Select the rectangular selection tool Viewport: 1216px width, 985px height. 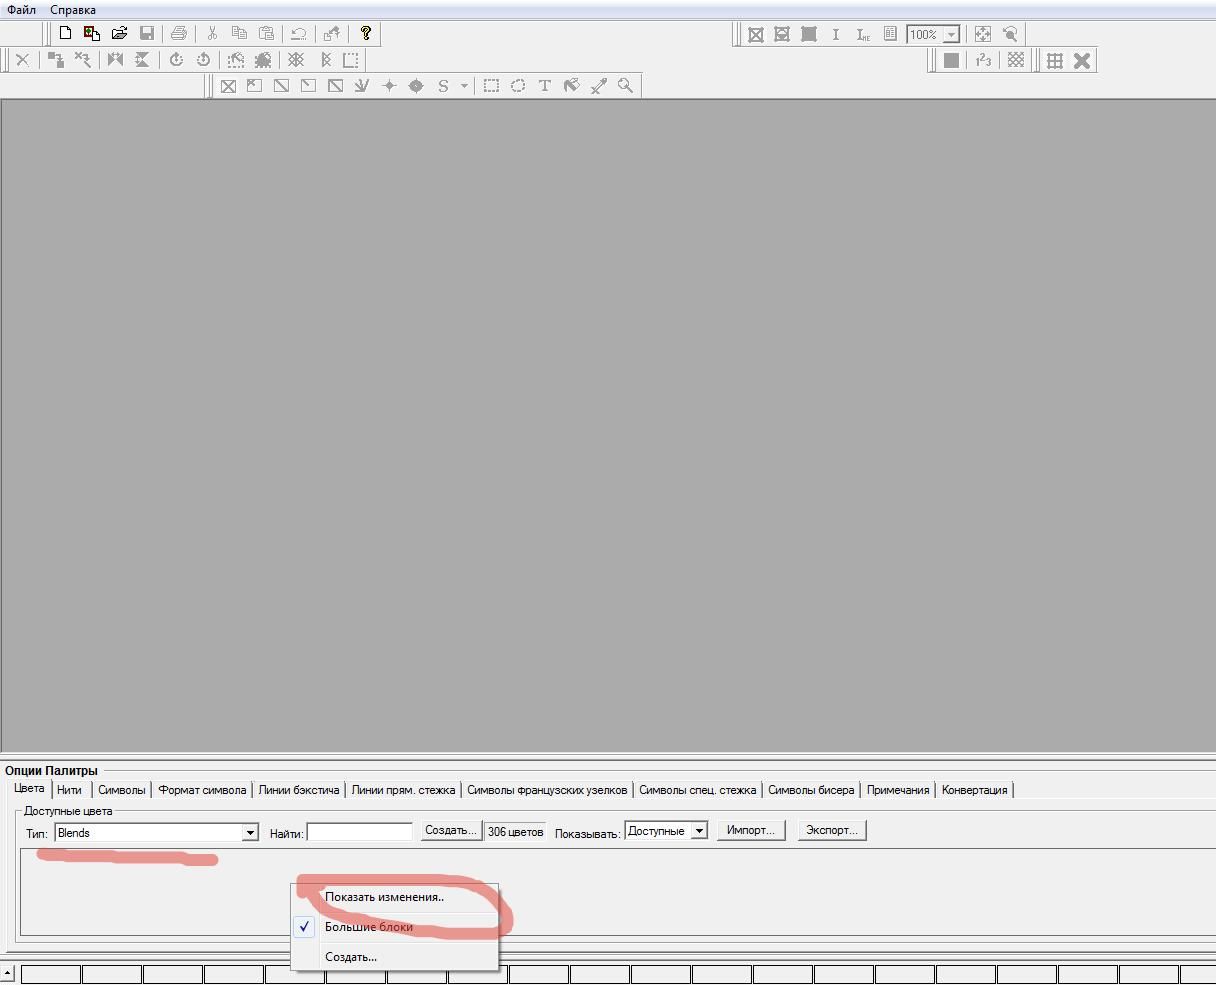coord(491,86)
